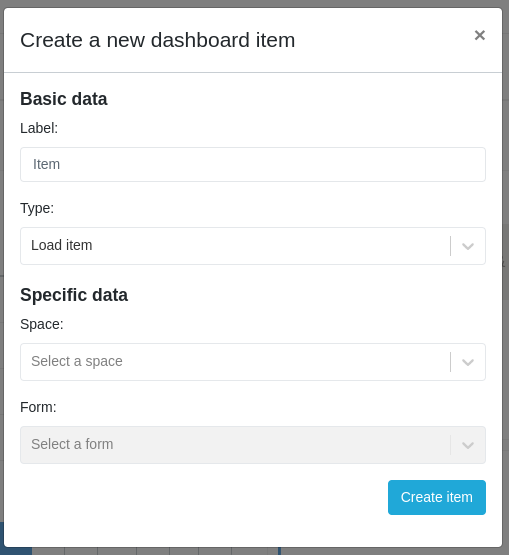Click the dimmed backdrop below the dialog

[x=389, y=551]
